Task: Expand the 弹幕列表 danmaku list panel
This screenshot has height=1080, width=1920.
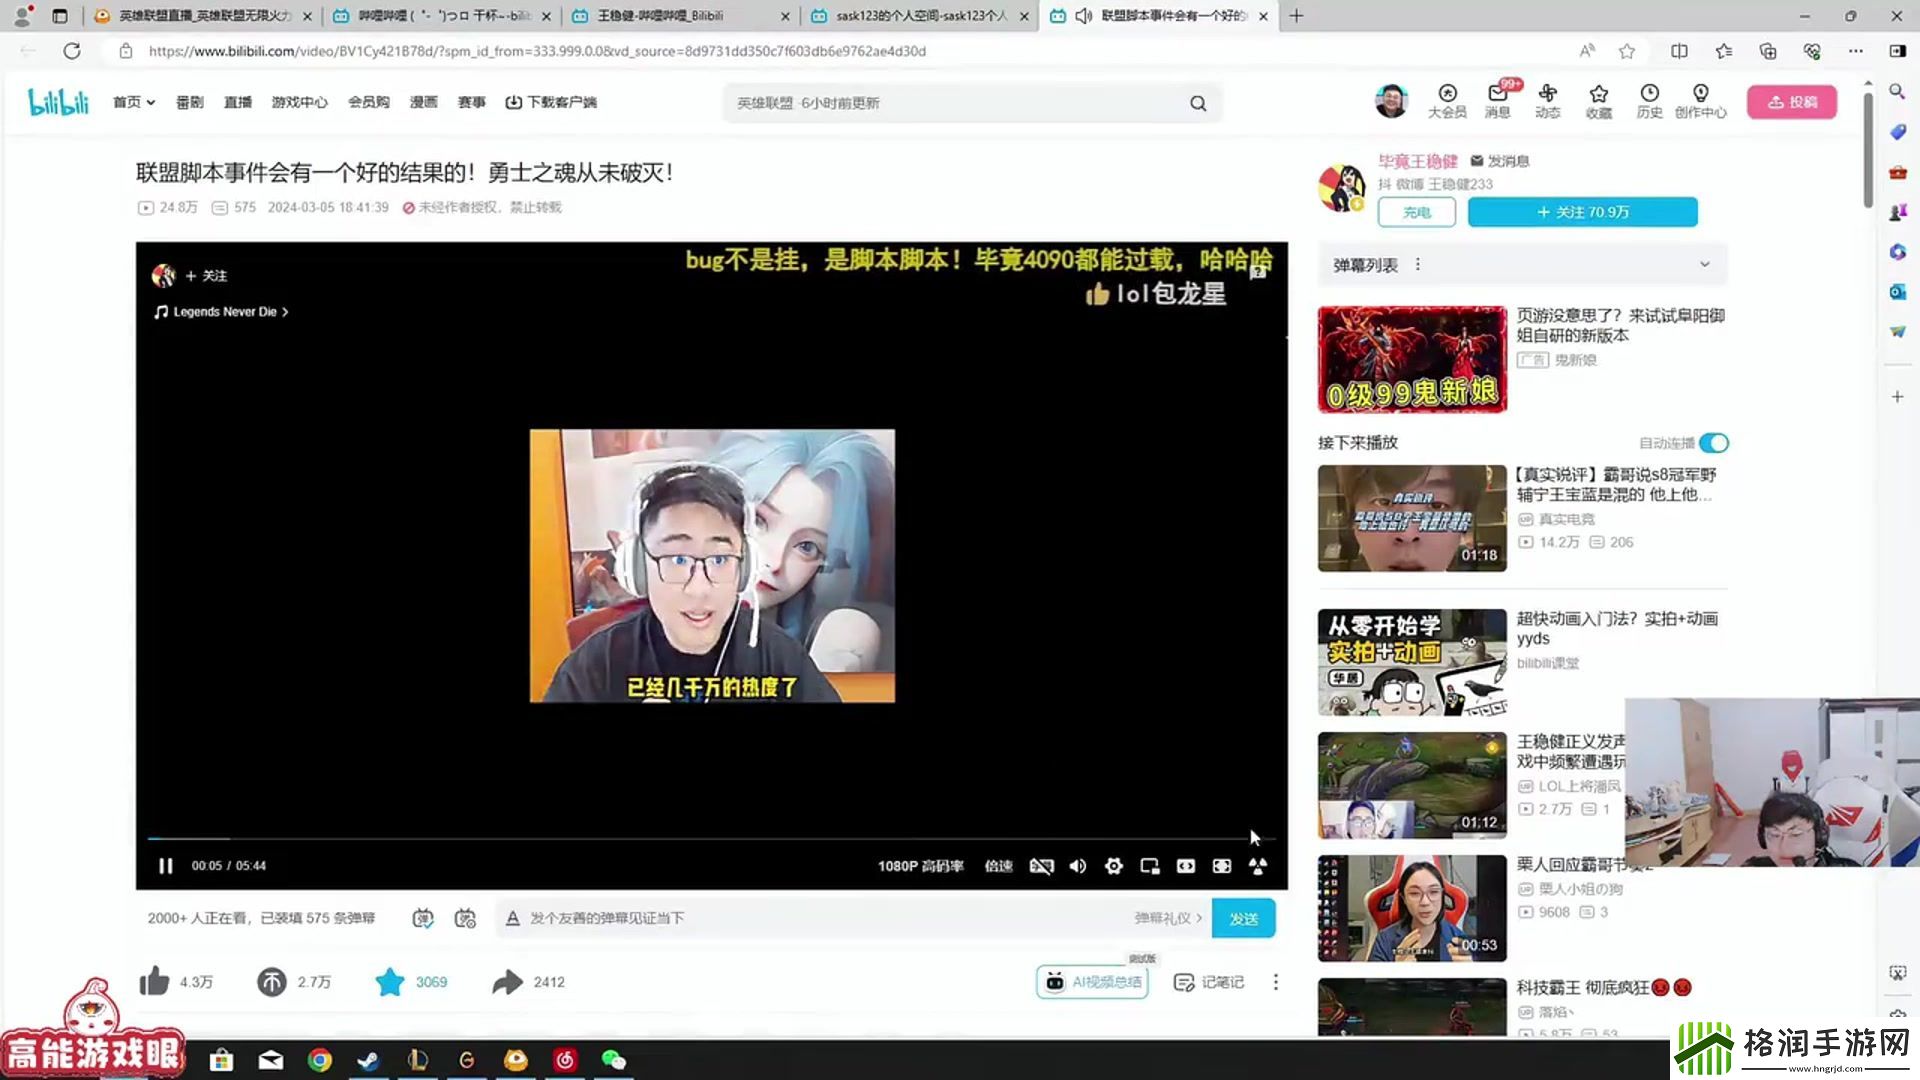Action: point(1705,263)
